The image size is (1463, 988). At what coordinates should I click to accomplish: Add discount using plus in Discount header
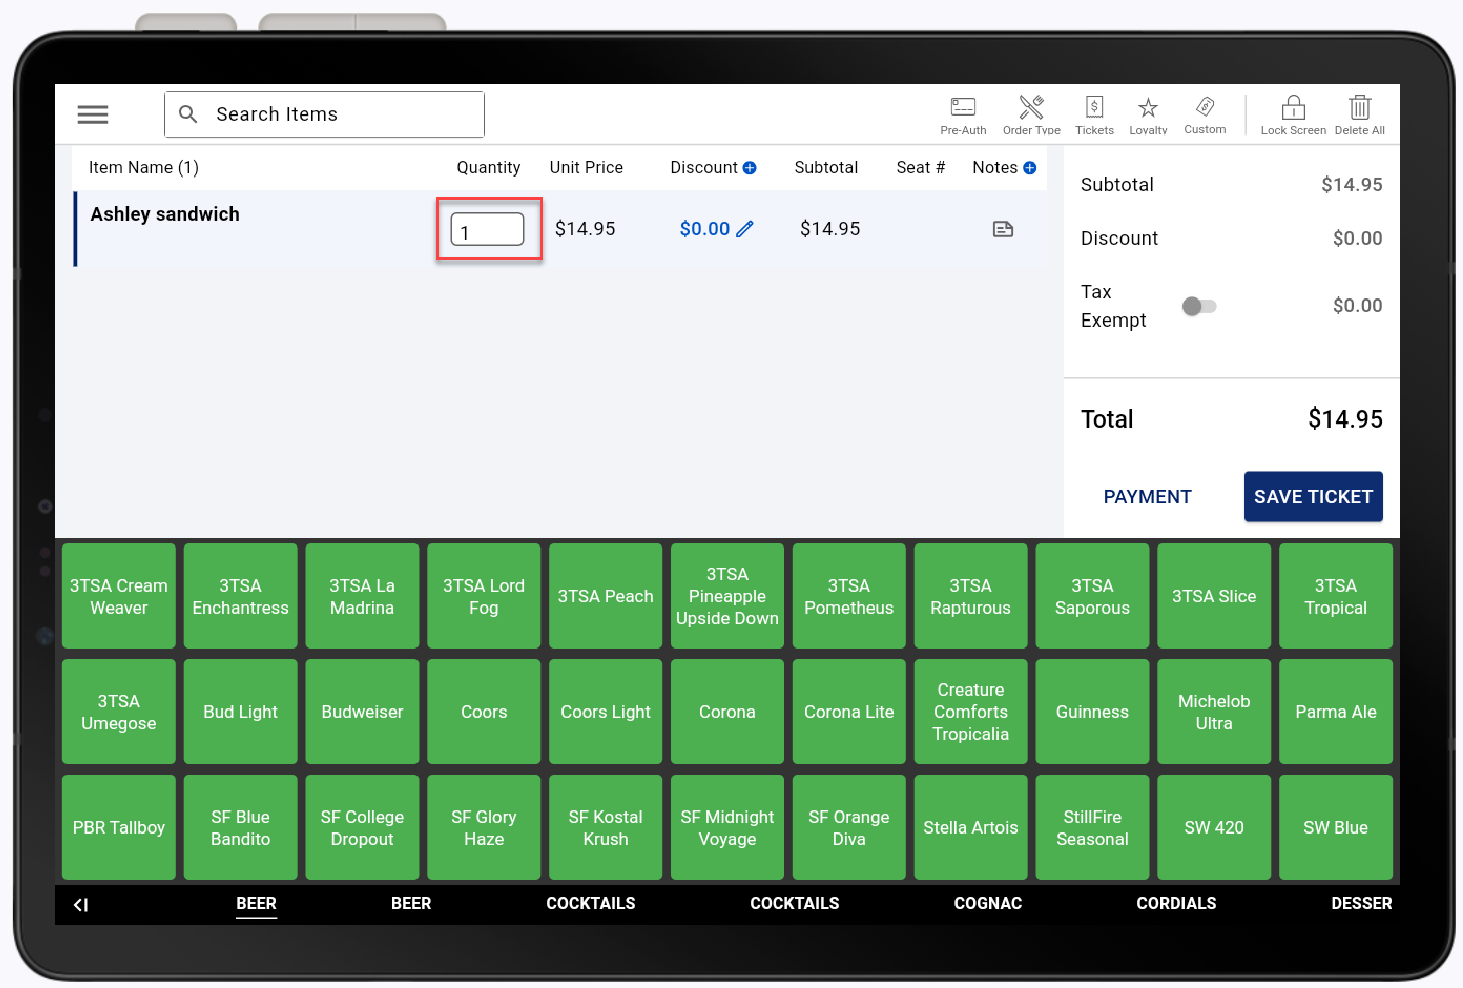click(x=750, y=168)
